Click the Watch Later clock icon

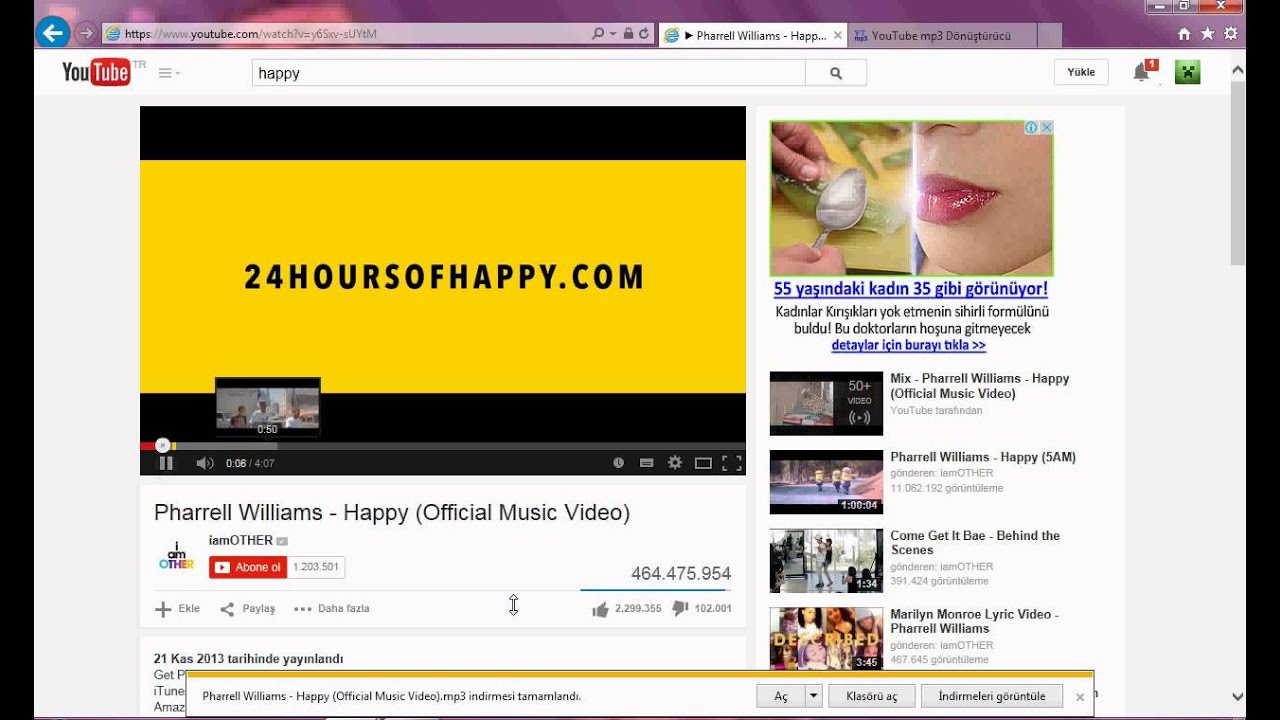pyautogui.click(x=618, y=463)
